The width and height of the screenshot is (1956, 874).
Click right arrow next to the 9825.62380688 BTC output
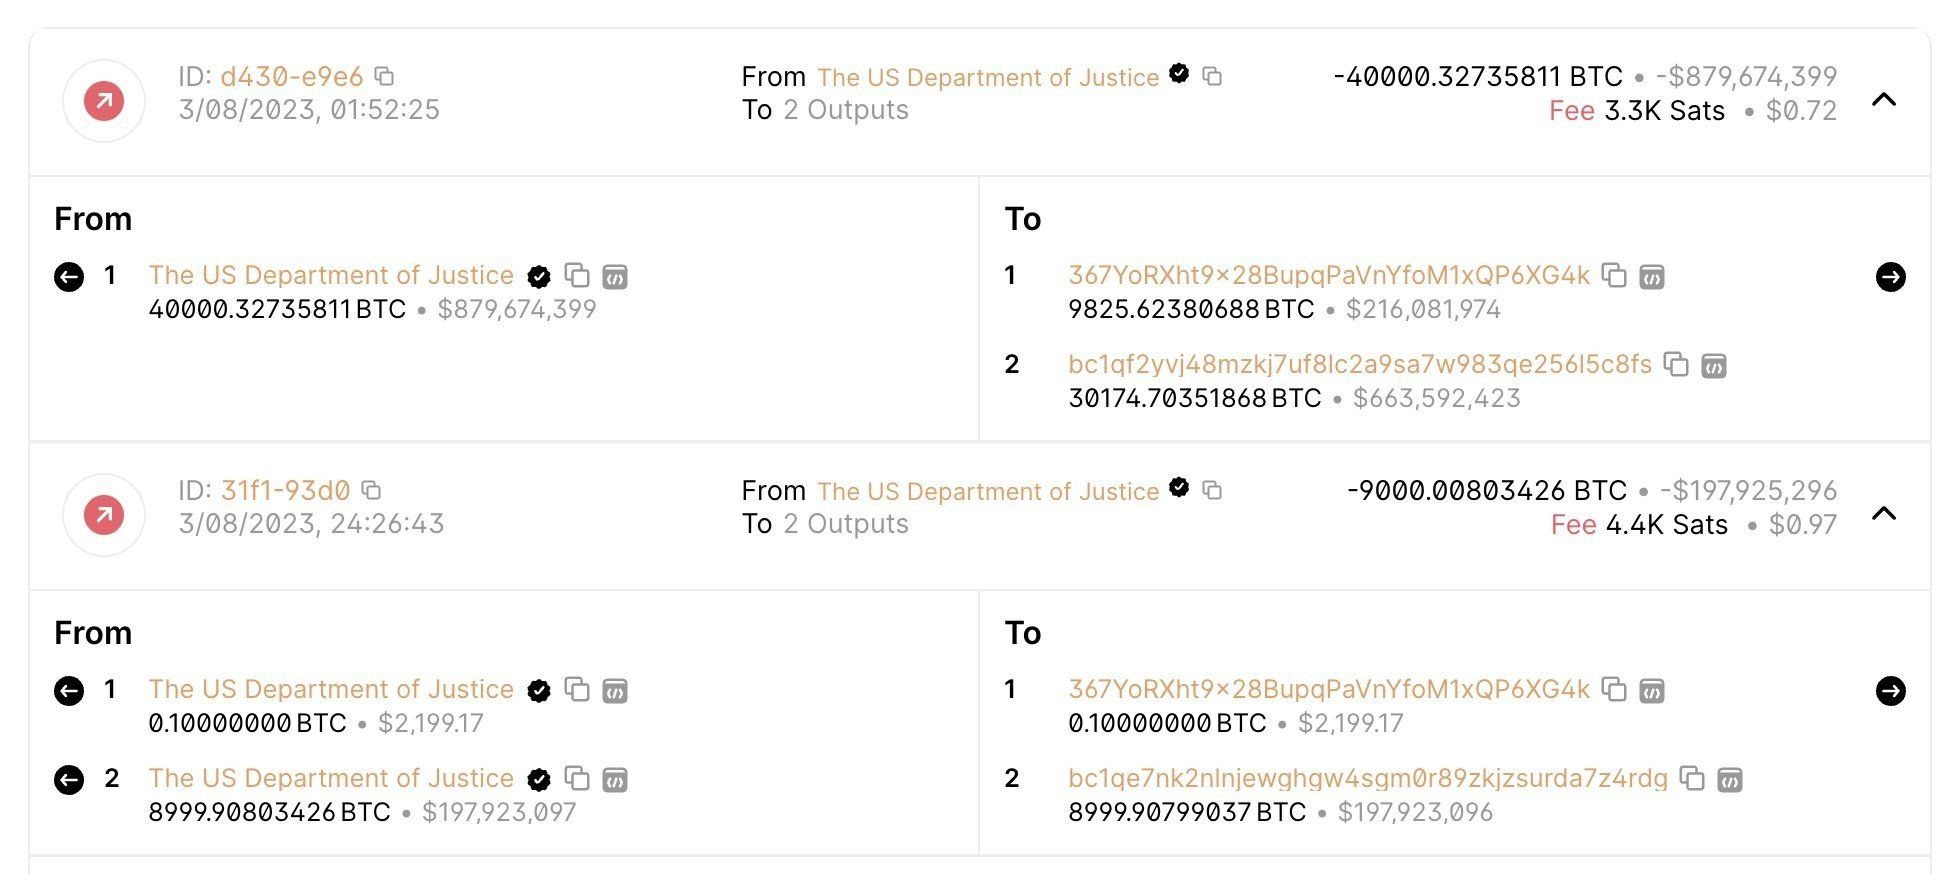1890,276
